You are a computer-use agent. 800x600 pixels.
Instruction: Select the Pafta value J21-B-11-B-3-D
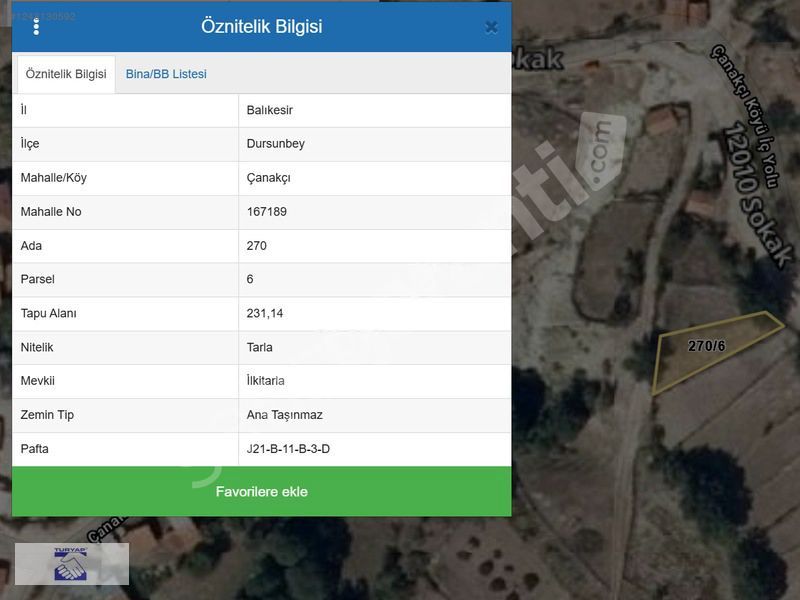pyautogui.click(x=288, y=449)
